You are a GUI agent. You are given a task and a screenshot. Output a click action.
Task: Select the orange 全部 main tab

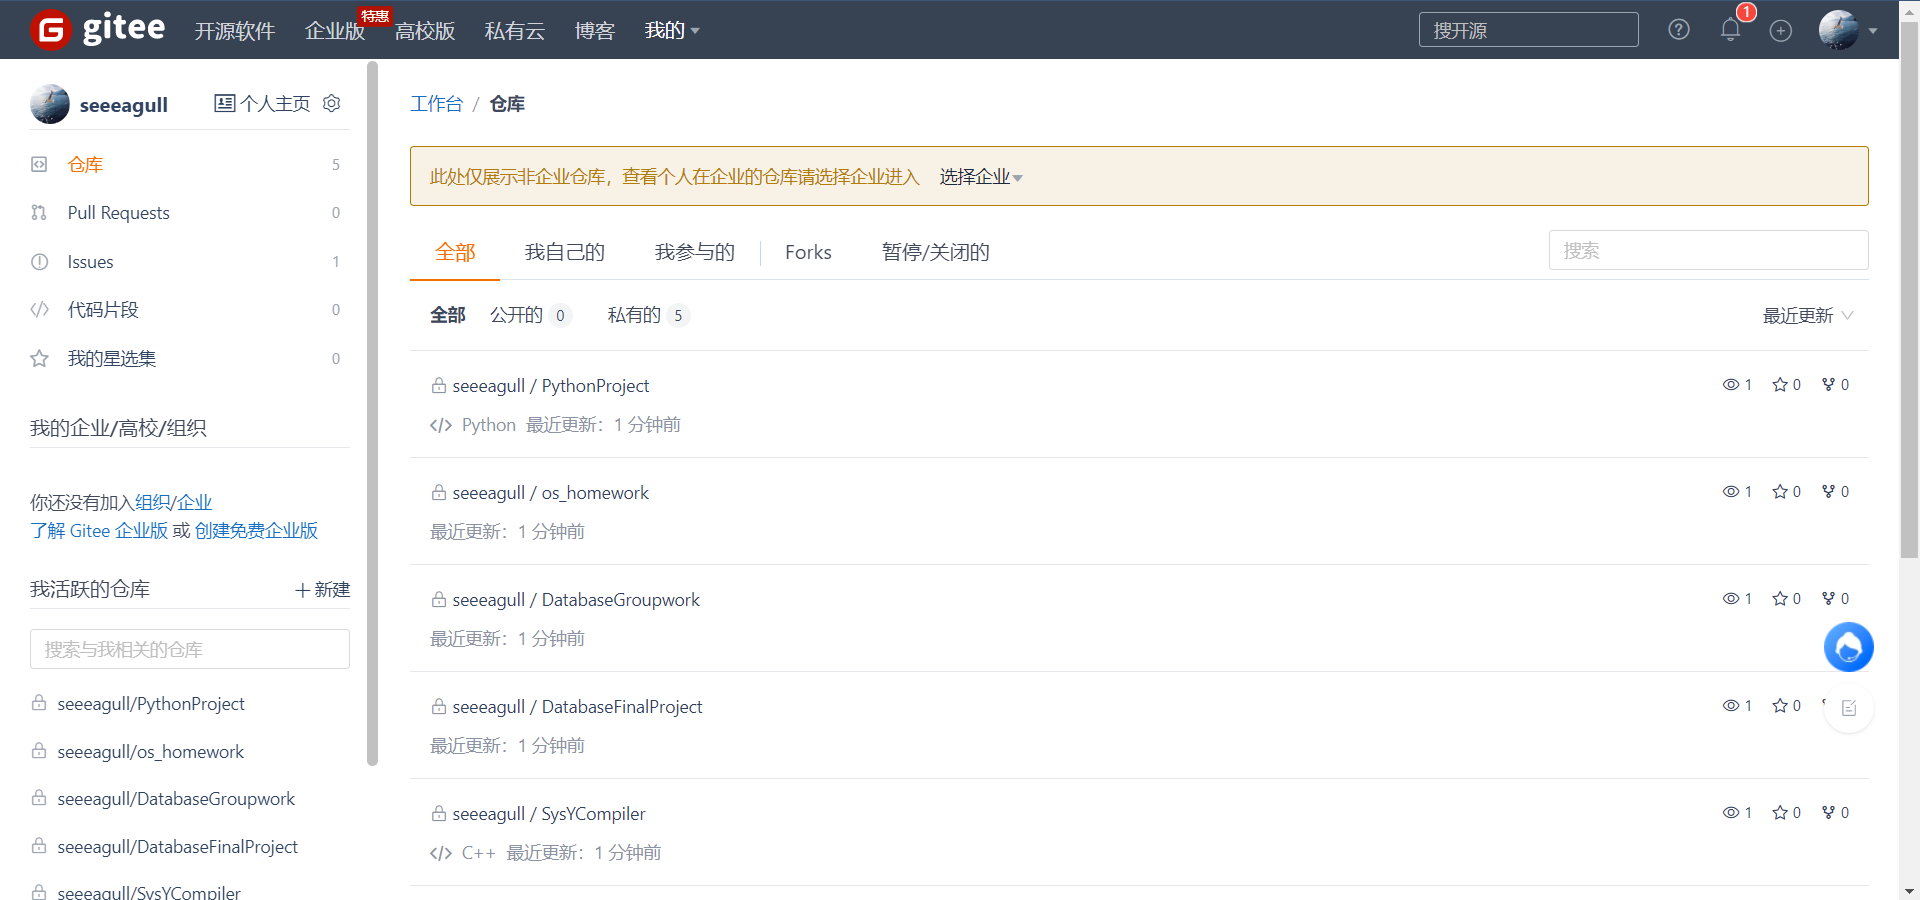tap(455, 252)
